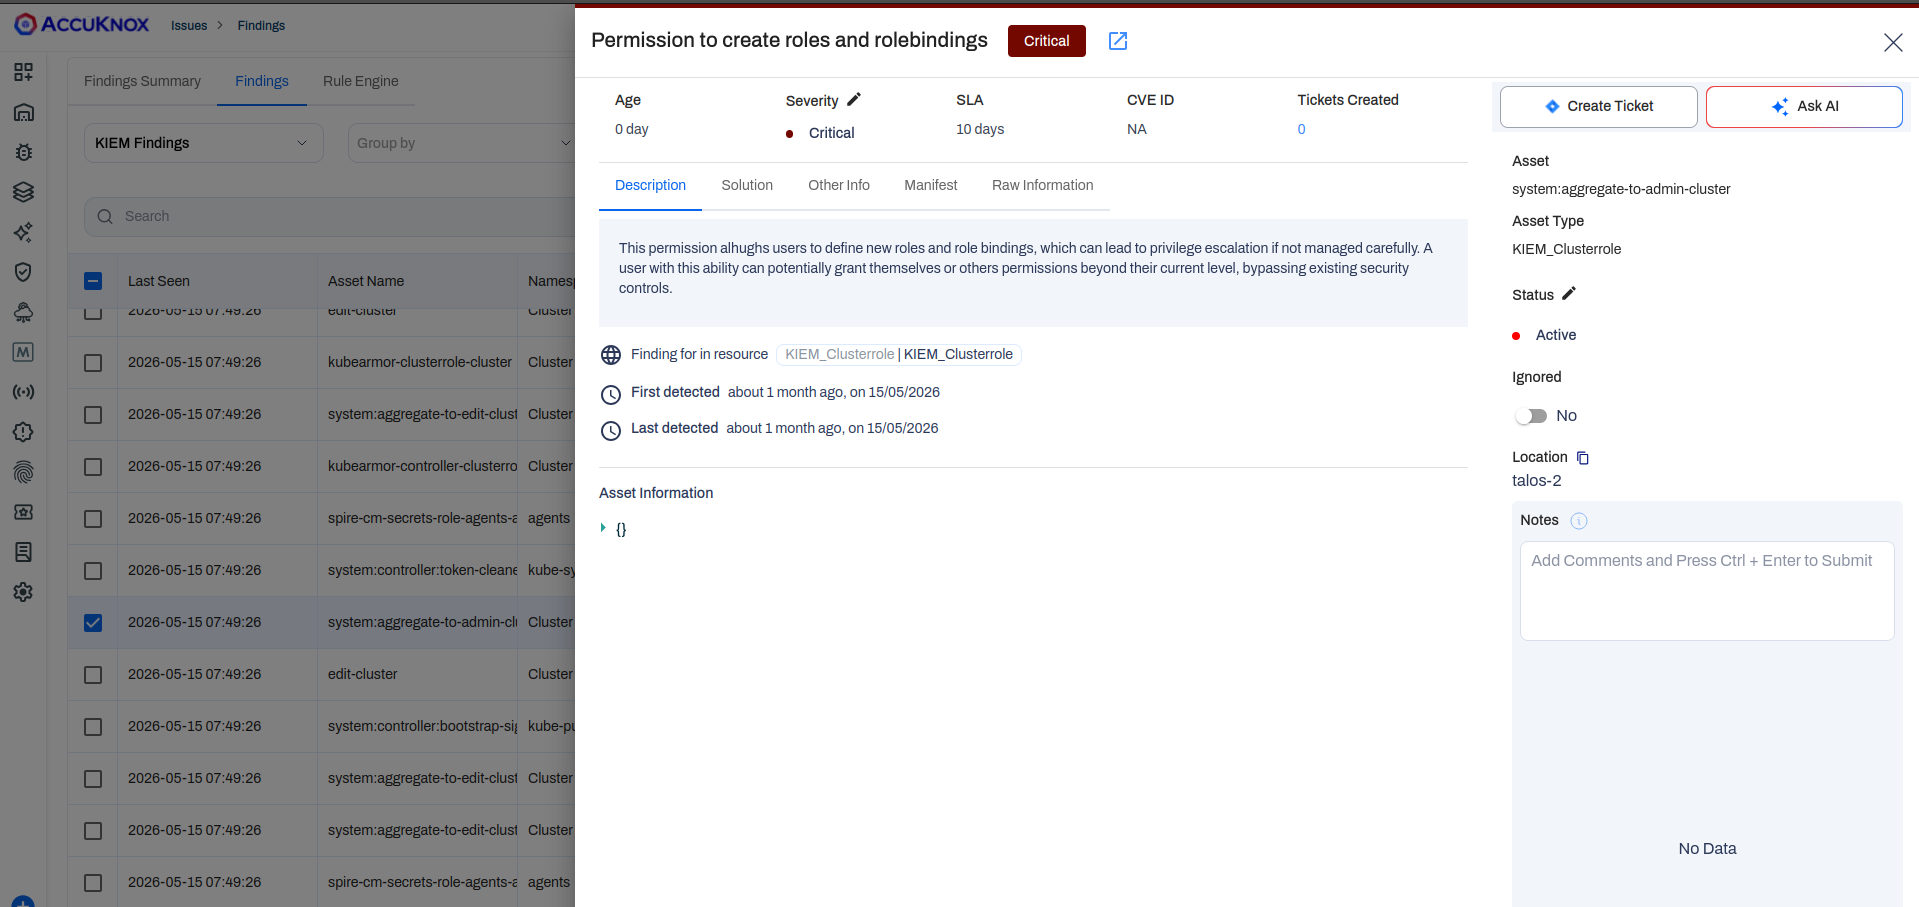Click the 'talos-2' location value
The width and height of the screenshot is (1919, 907).
[1536, 481]
